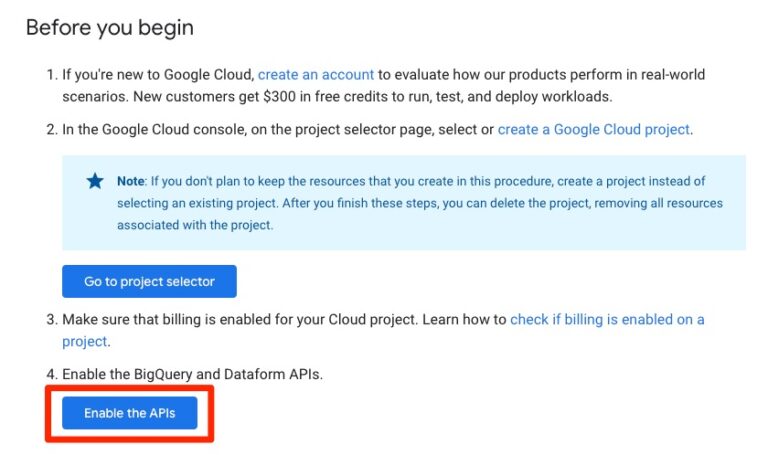768x455 pixels.
Task: Click the "Make sure that billing is enabled" text
Action: pos(167,319)
